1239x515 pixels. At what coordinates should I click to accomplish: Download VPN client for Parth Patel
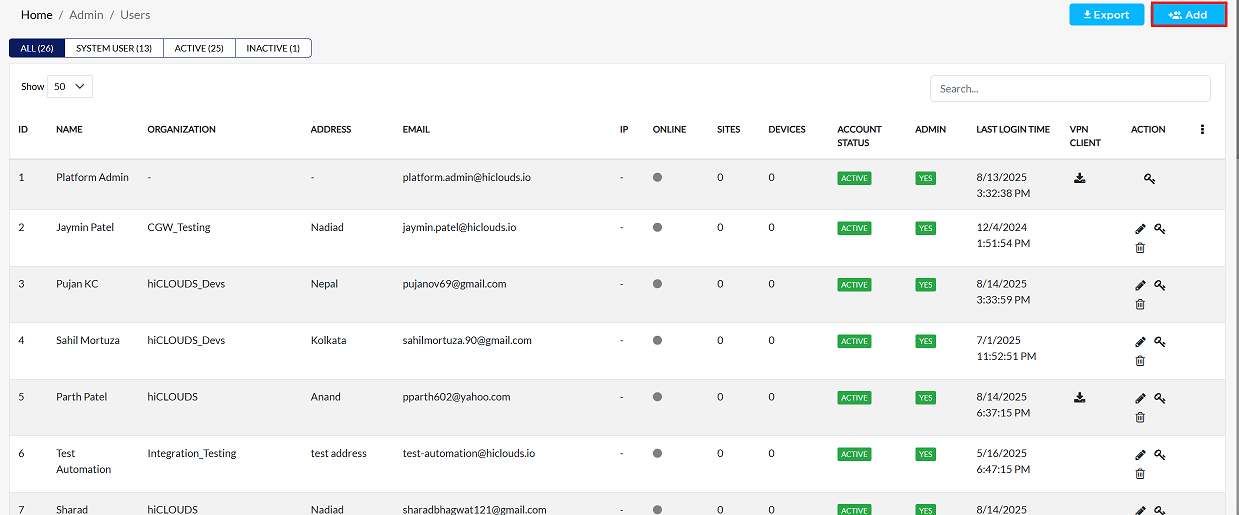1080,397
